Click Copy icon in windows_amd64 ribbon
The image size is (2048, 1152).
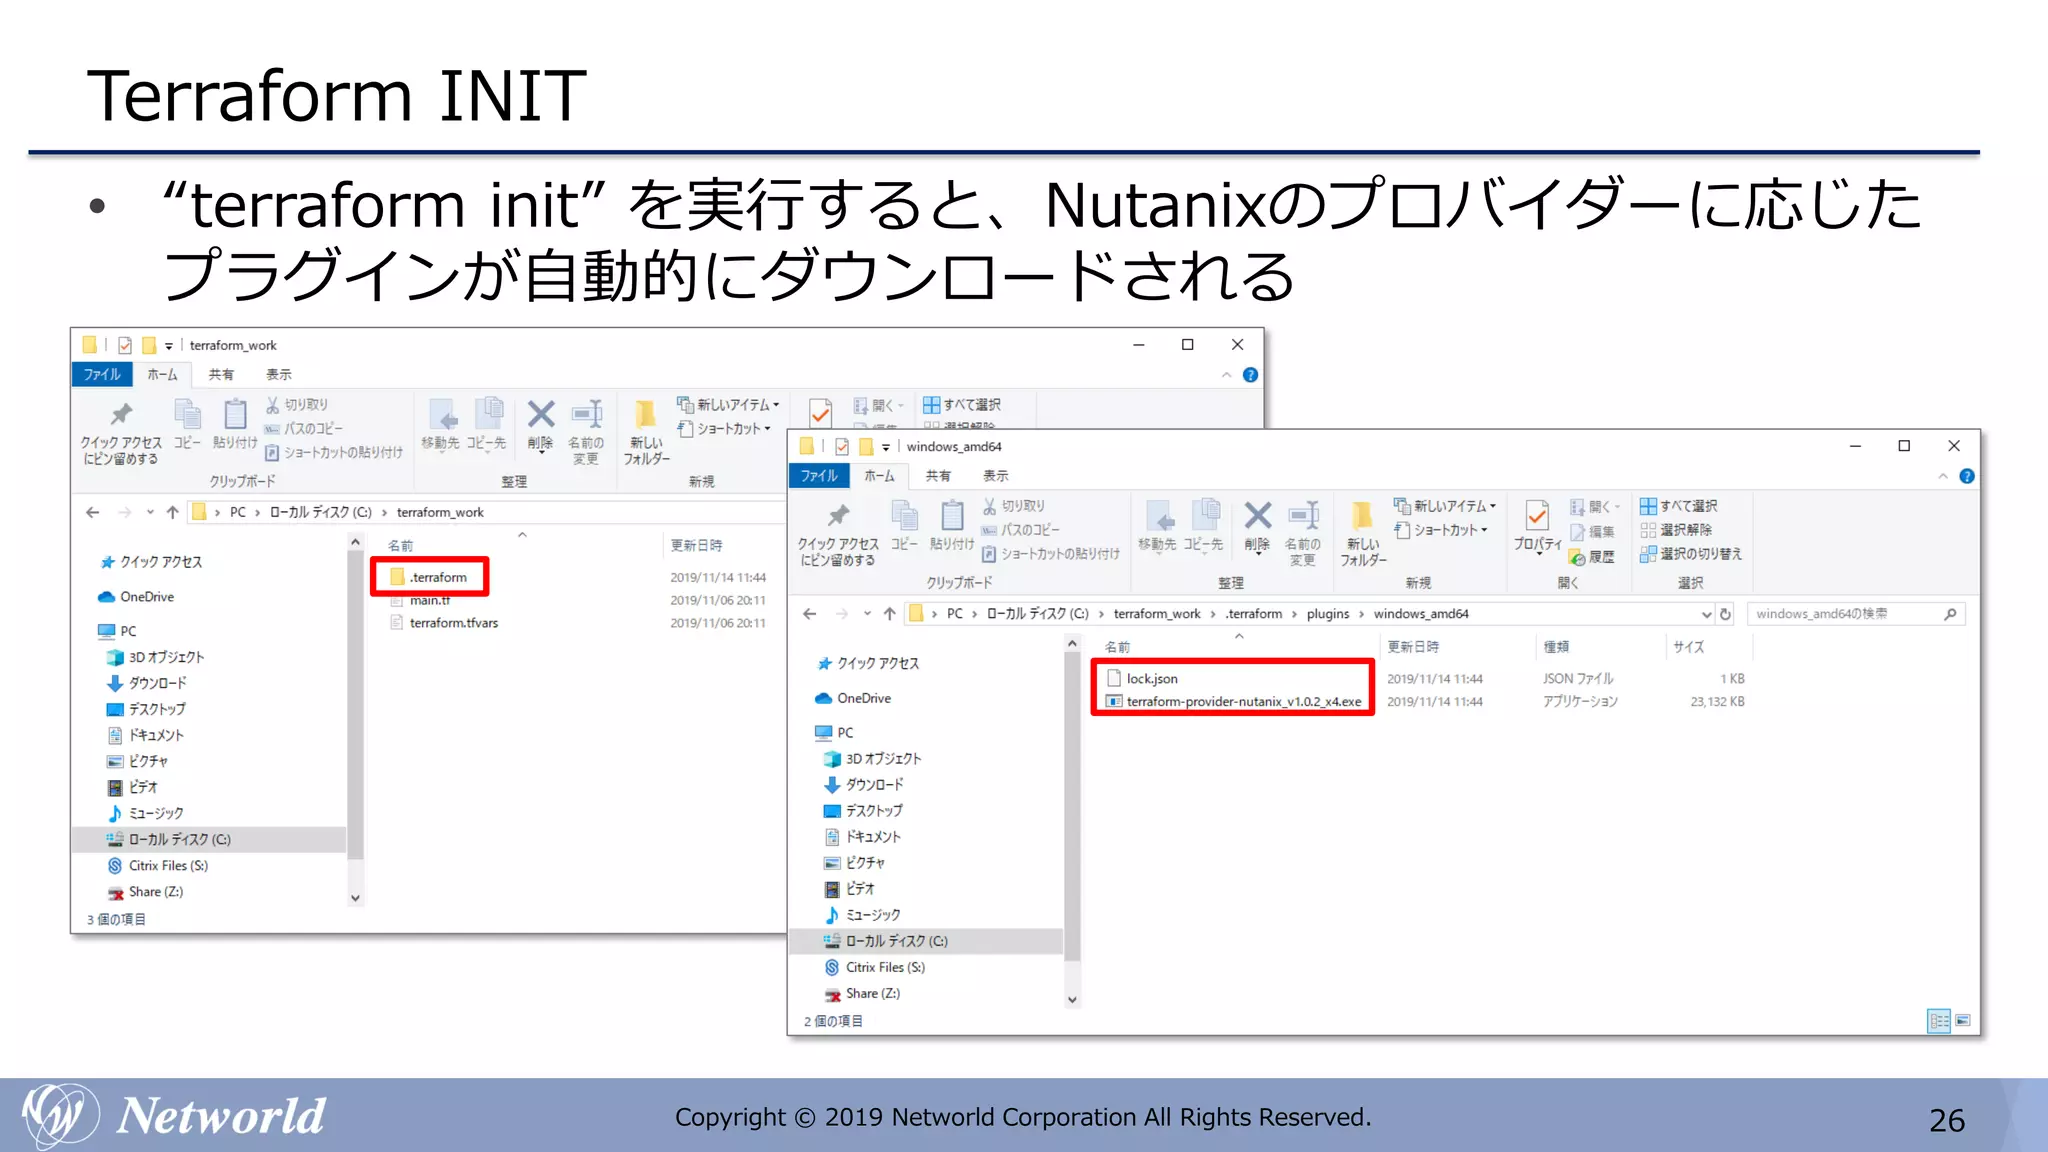click(x=904, y=526)
